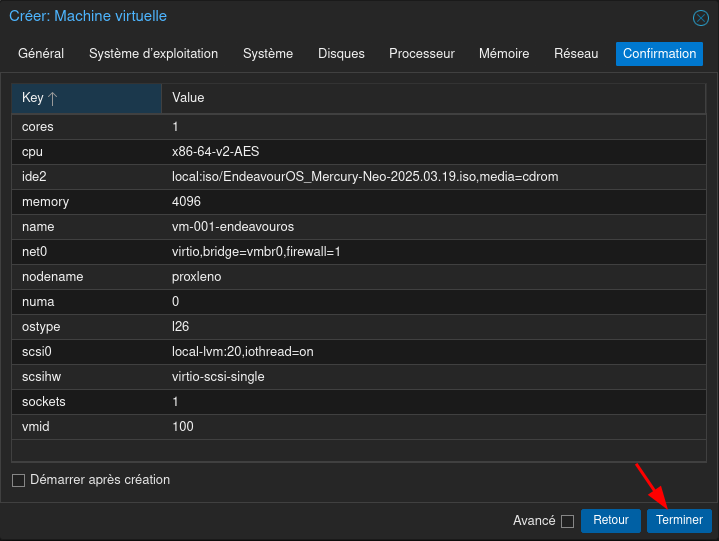Click the scsi0 local-lvm row
Viewport: 719px width, 541px height.
[x=364, y=352]
